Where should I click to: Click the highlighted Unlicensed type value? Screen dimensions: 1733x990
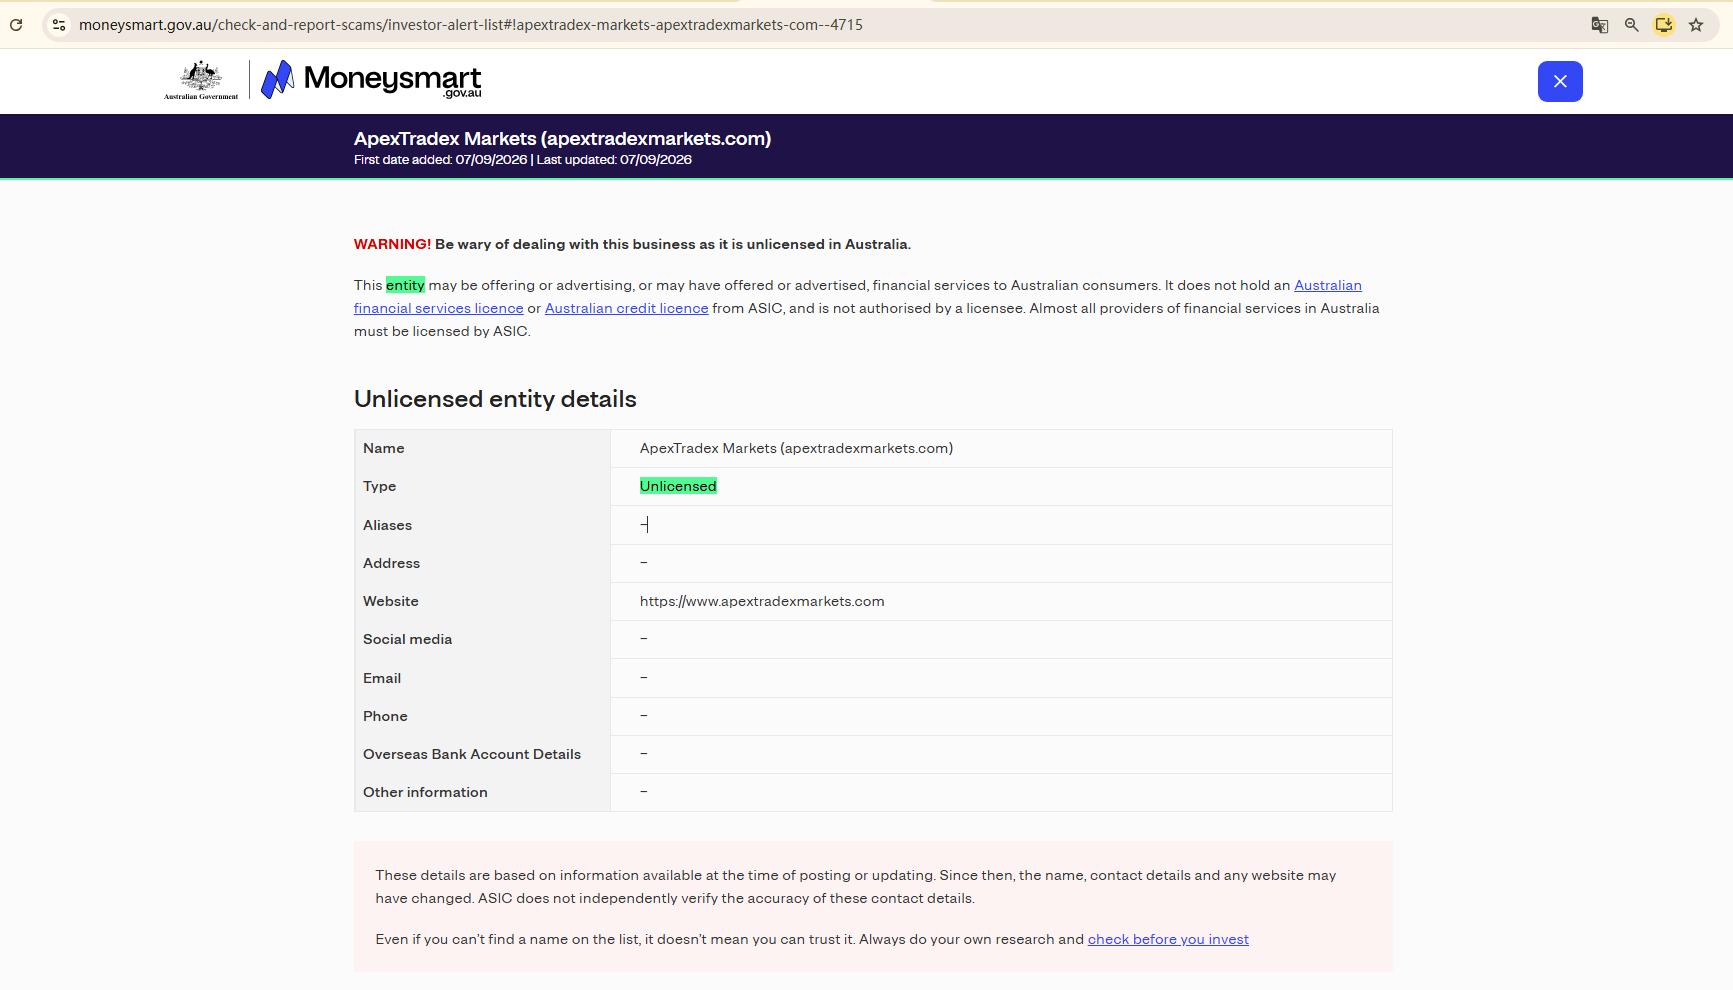(x=678, y=486)
